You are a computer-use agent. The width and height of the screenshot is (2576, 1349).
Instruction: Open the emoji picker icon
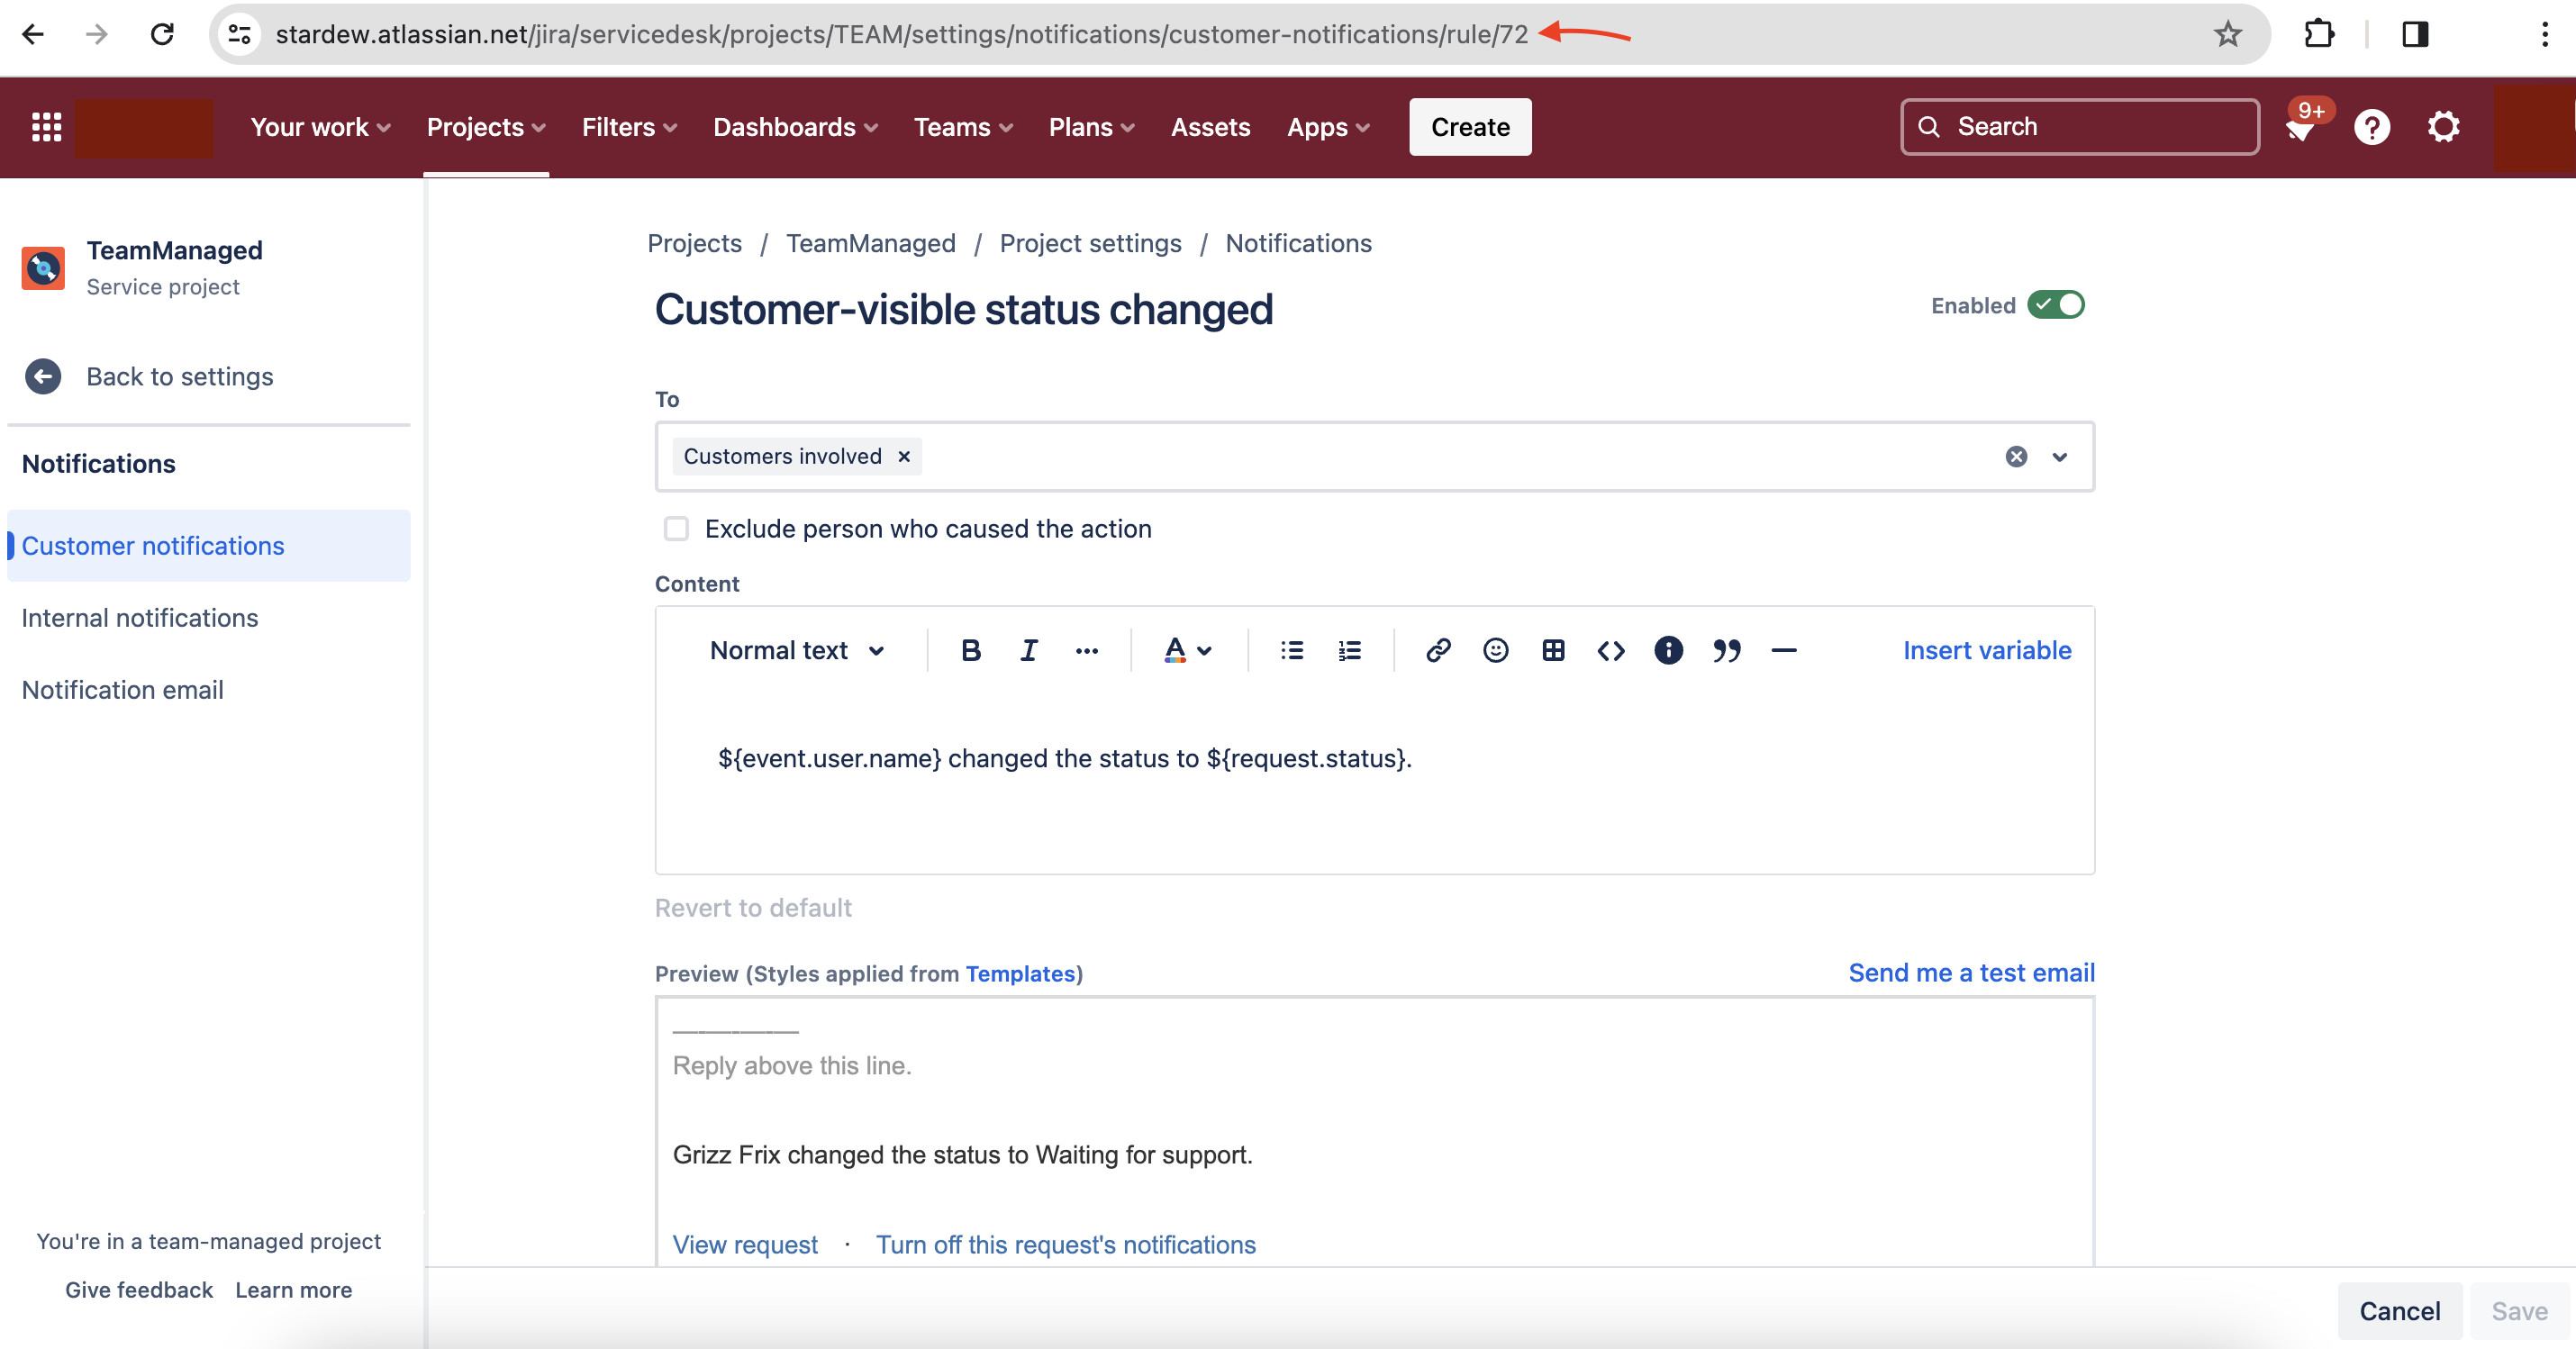click(1495, 650)
